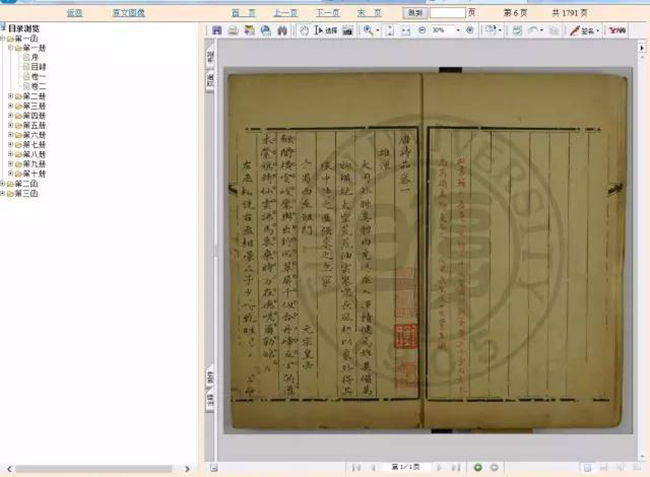
Task: Select the hand pan tool
Action: pos(304,30)
